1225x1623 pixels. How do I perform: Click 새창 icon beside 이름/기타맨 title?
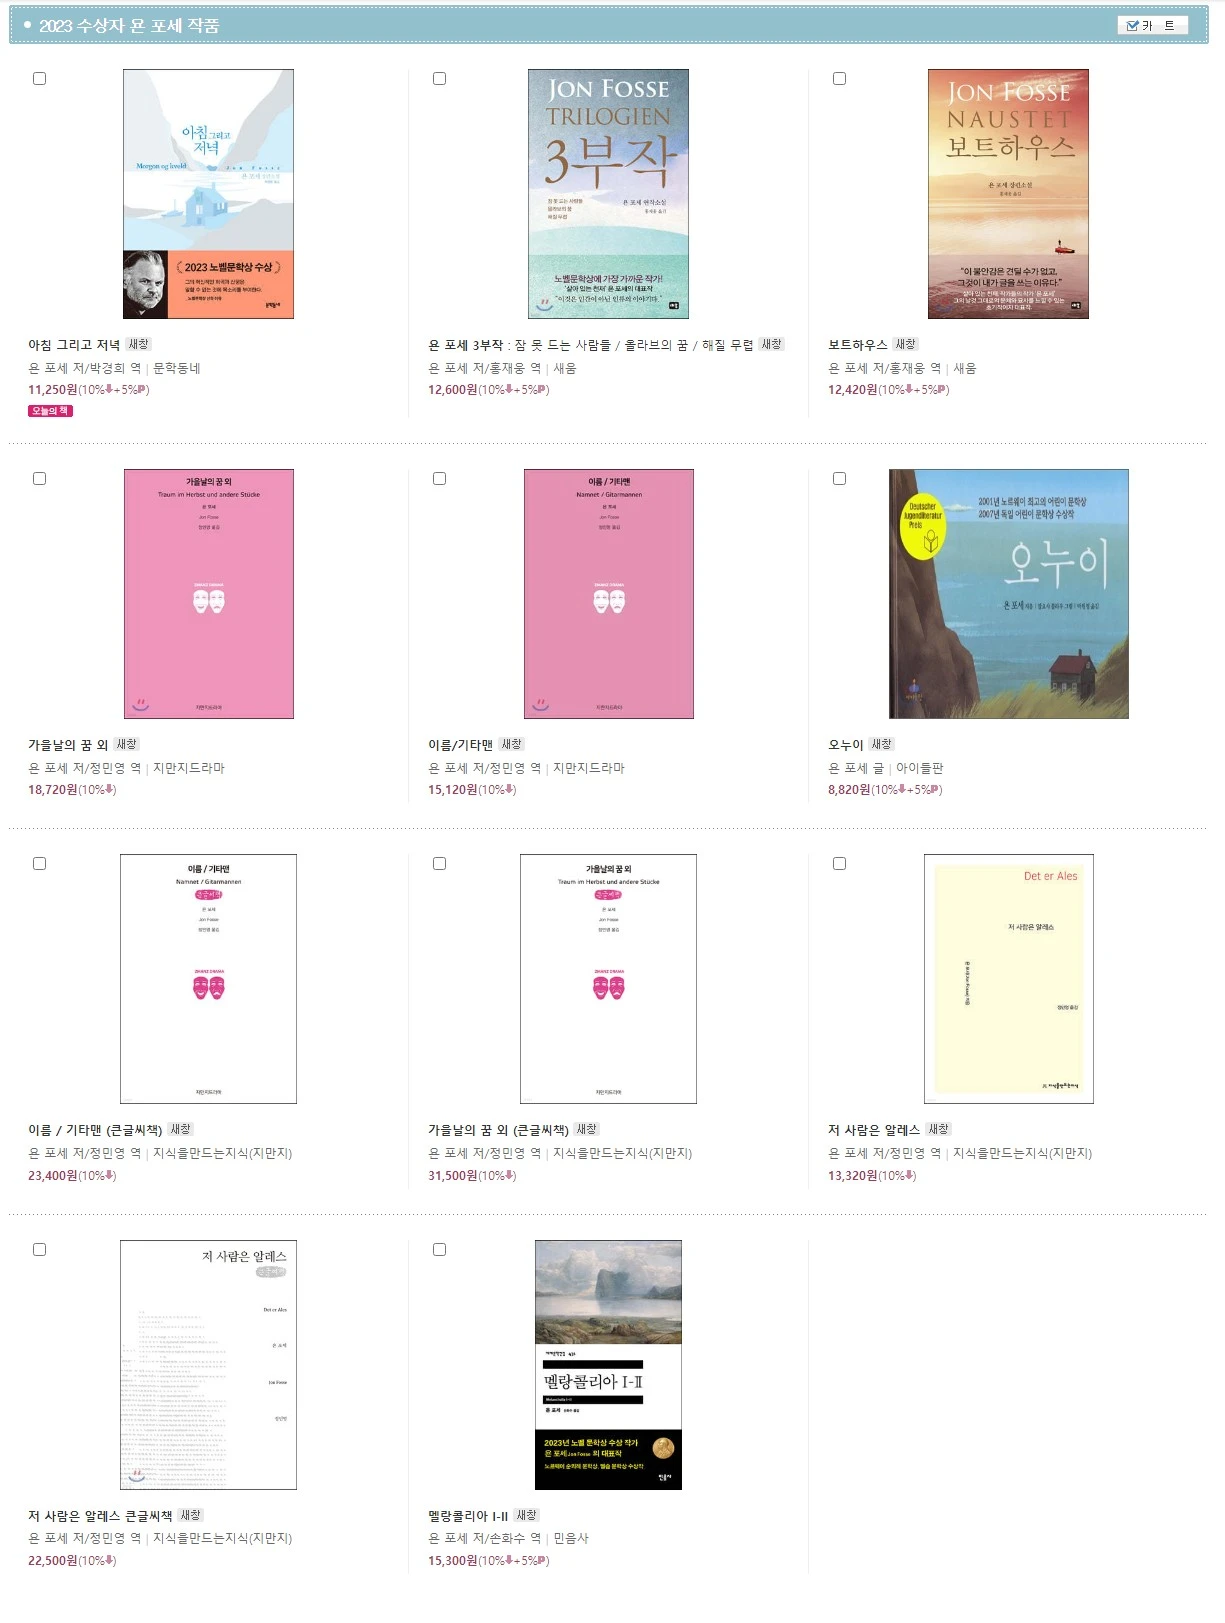coord(512,744)
